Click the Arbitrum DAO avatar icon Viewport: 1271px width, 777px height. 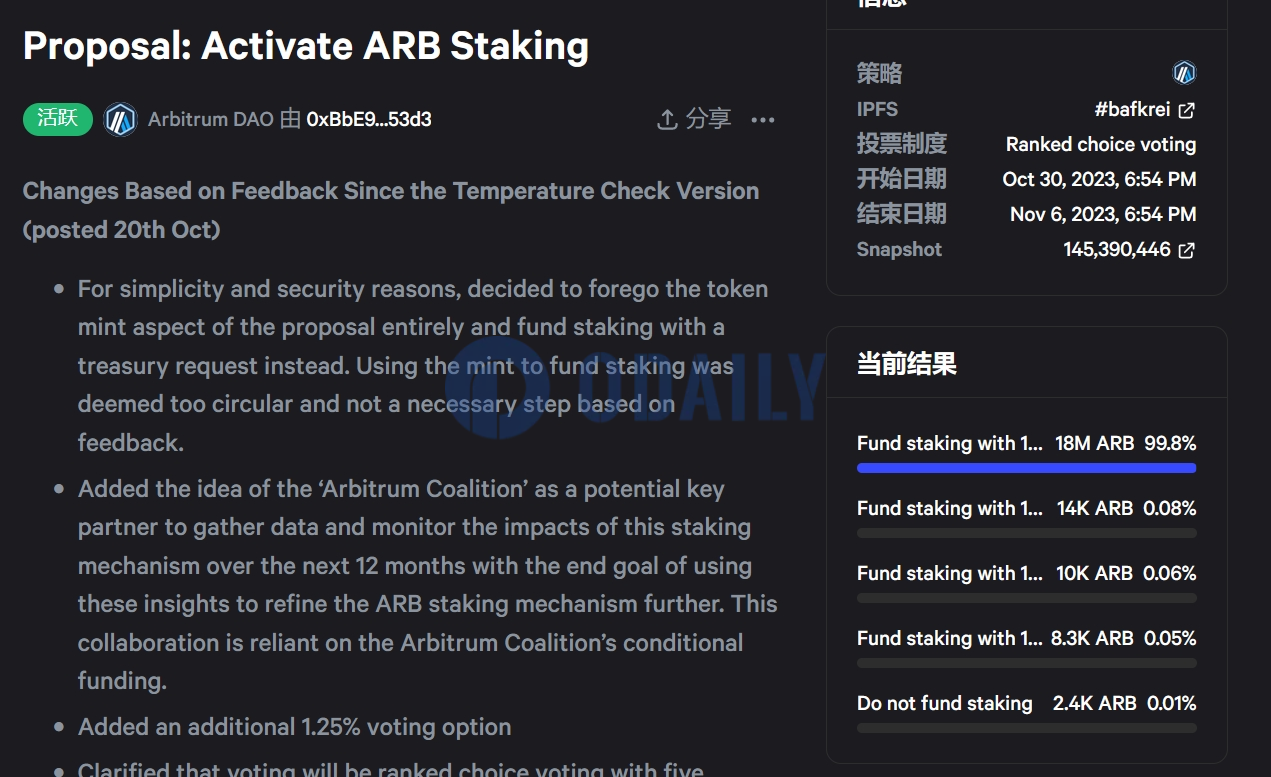click(121, 119)
